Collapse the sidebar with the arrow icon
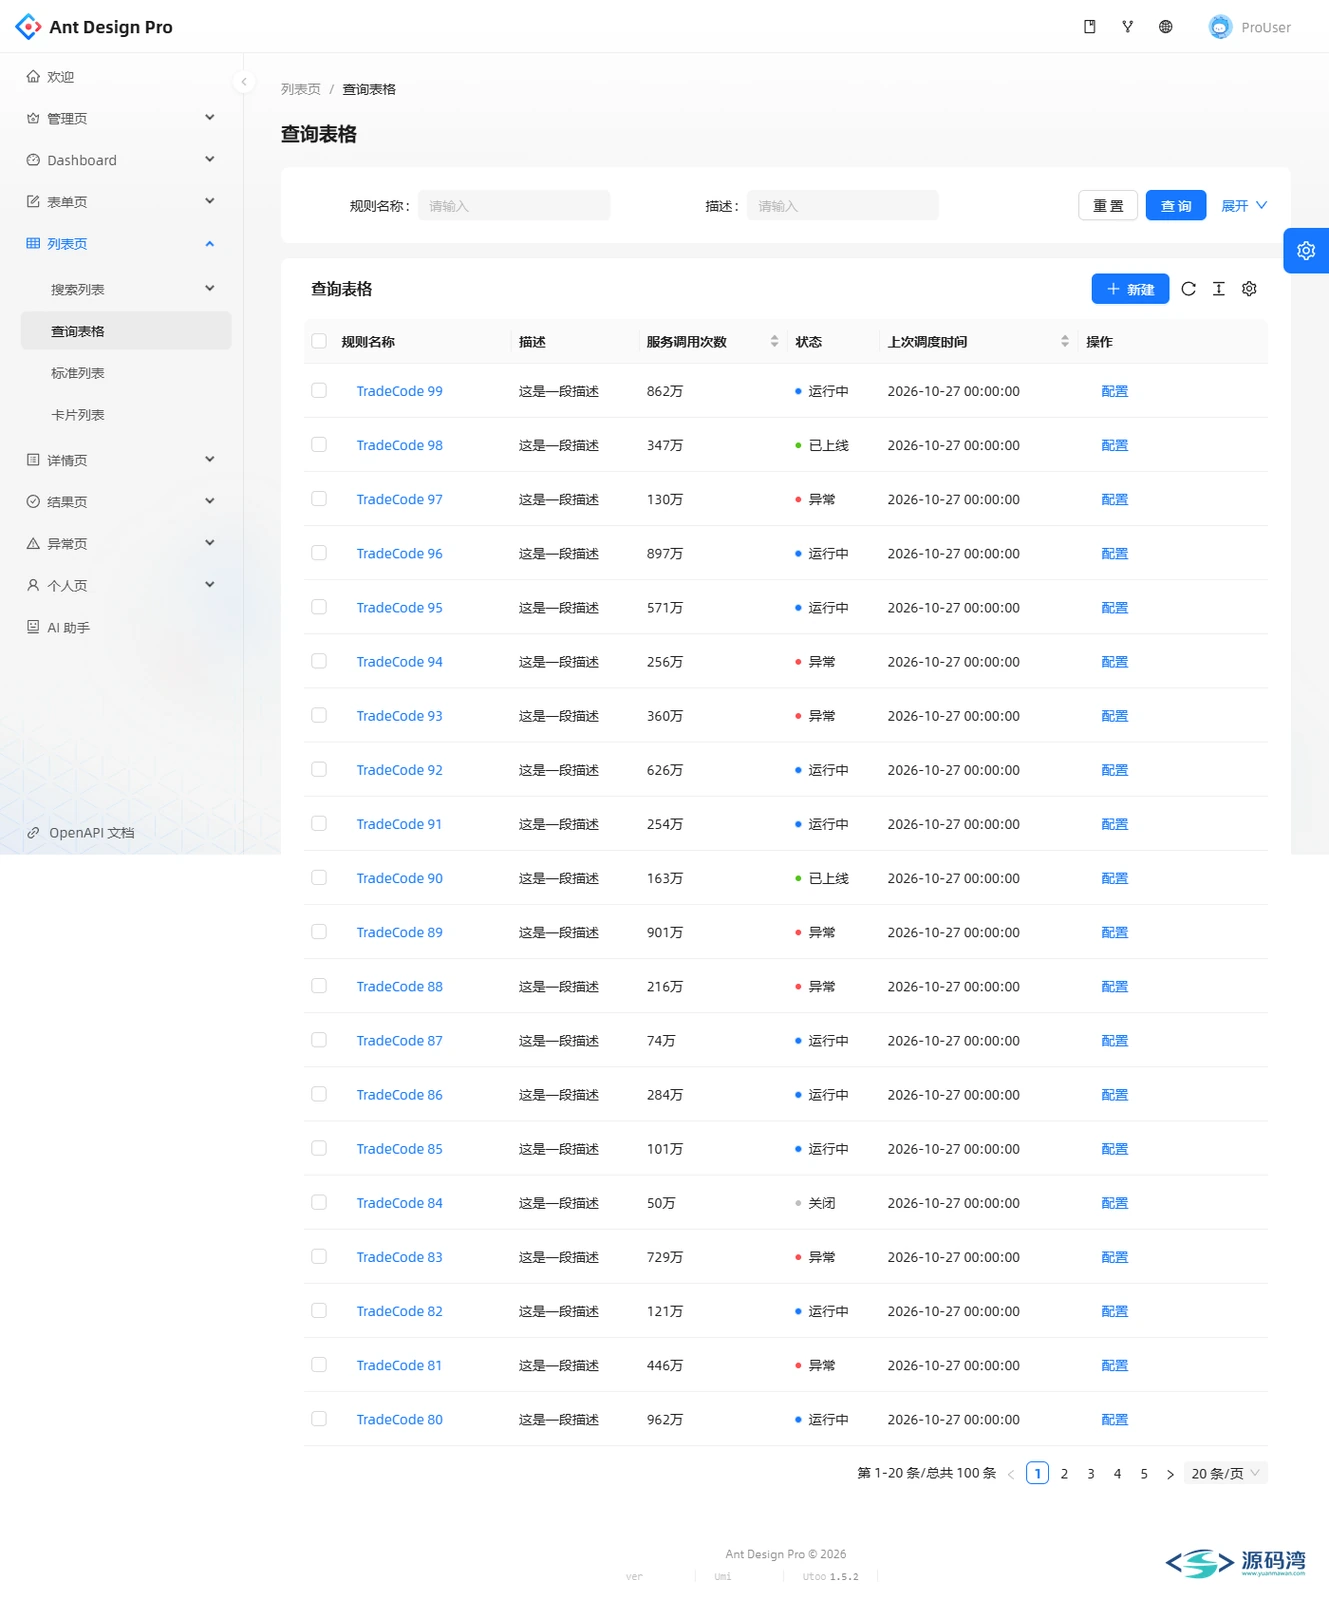The width and height of the screenshot is (1329, 1600). point(244,82)
